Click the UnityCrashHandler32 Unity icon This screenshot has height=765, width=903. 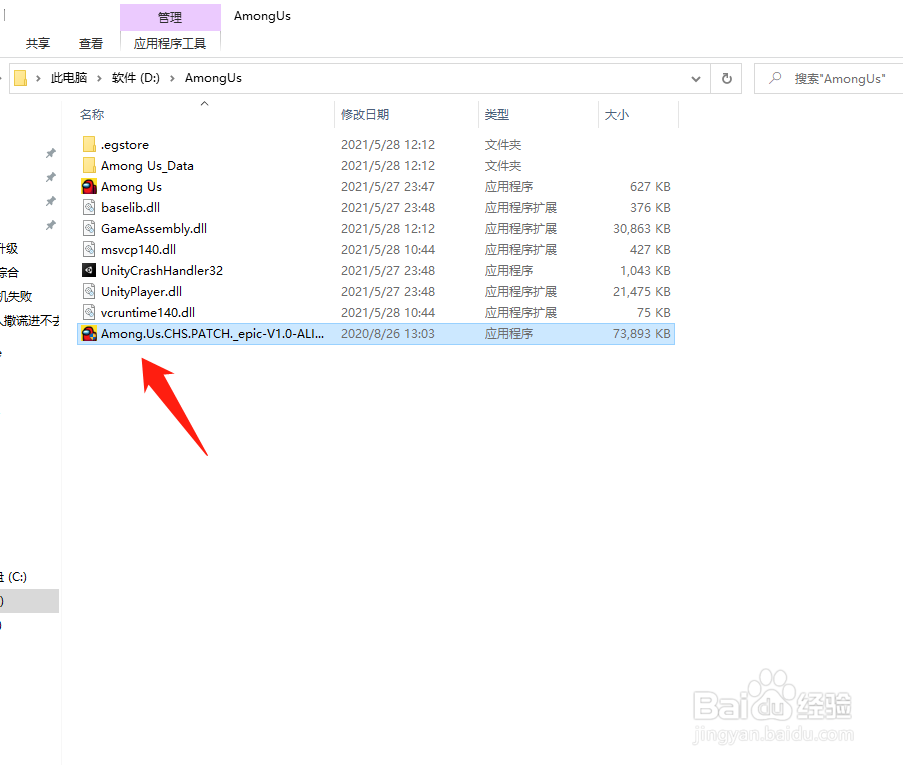[89, 270]
